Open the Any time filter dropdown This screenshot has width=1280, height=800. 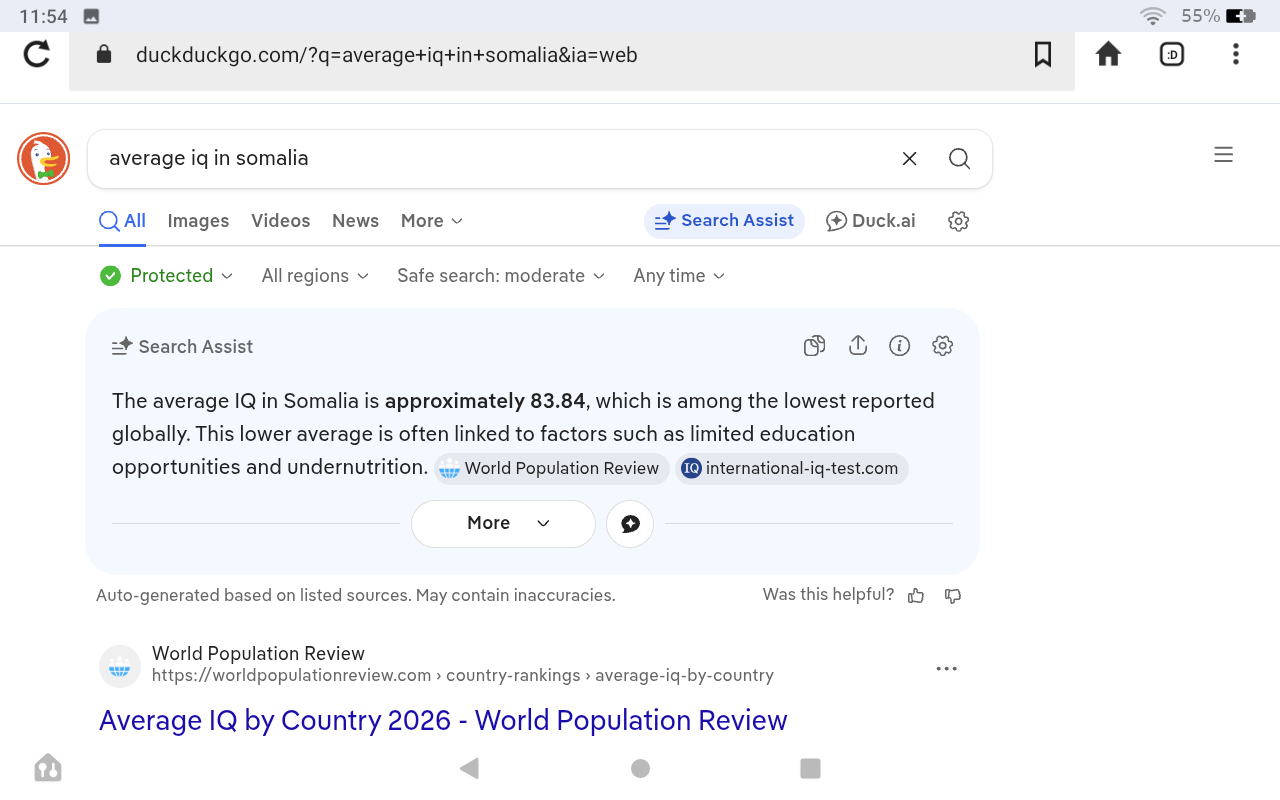[679, 276]
